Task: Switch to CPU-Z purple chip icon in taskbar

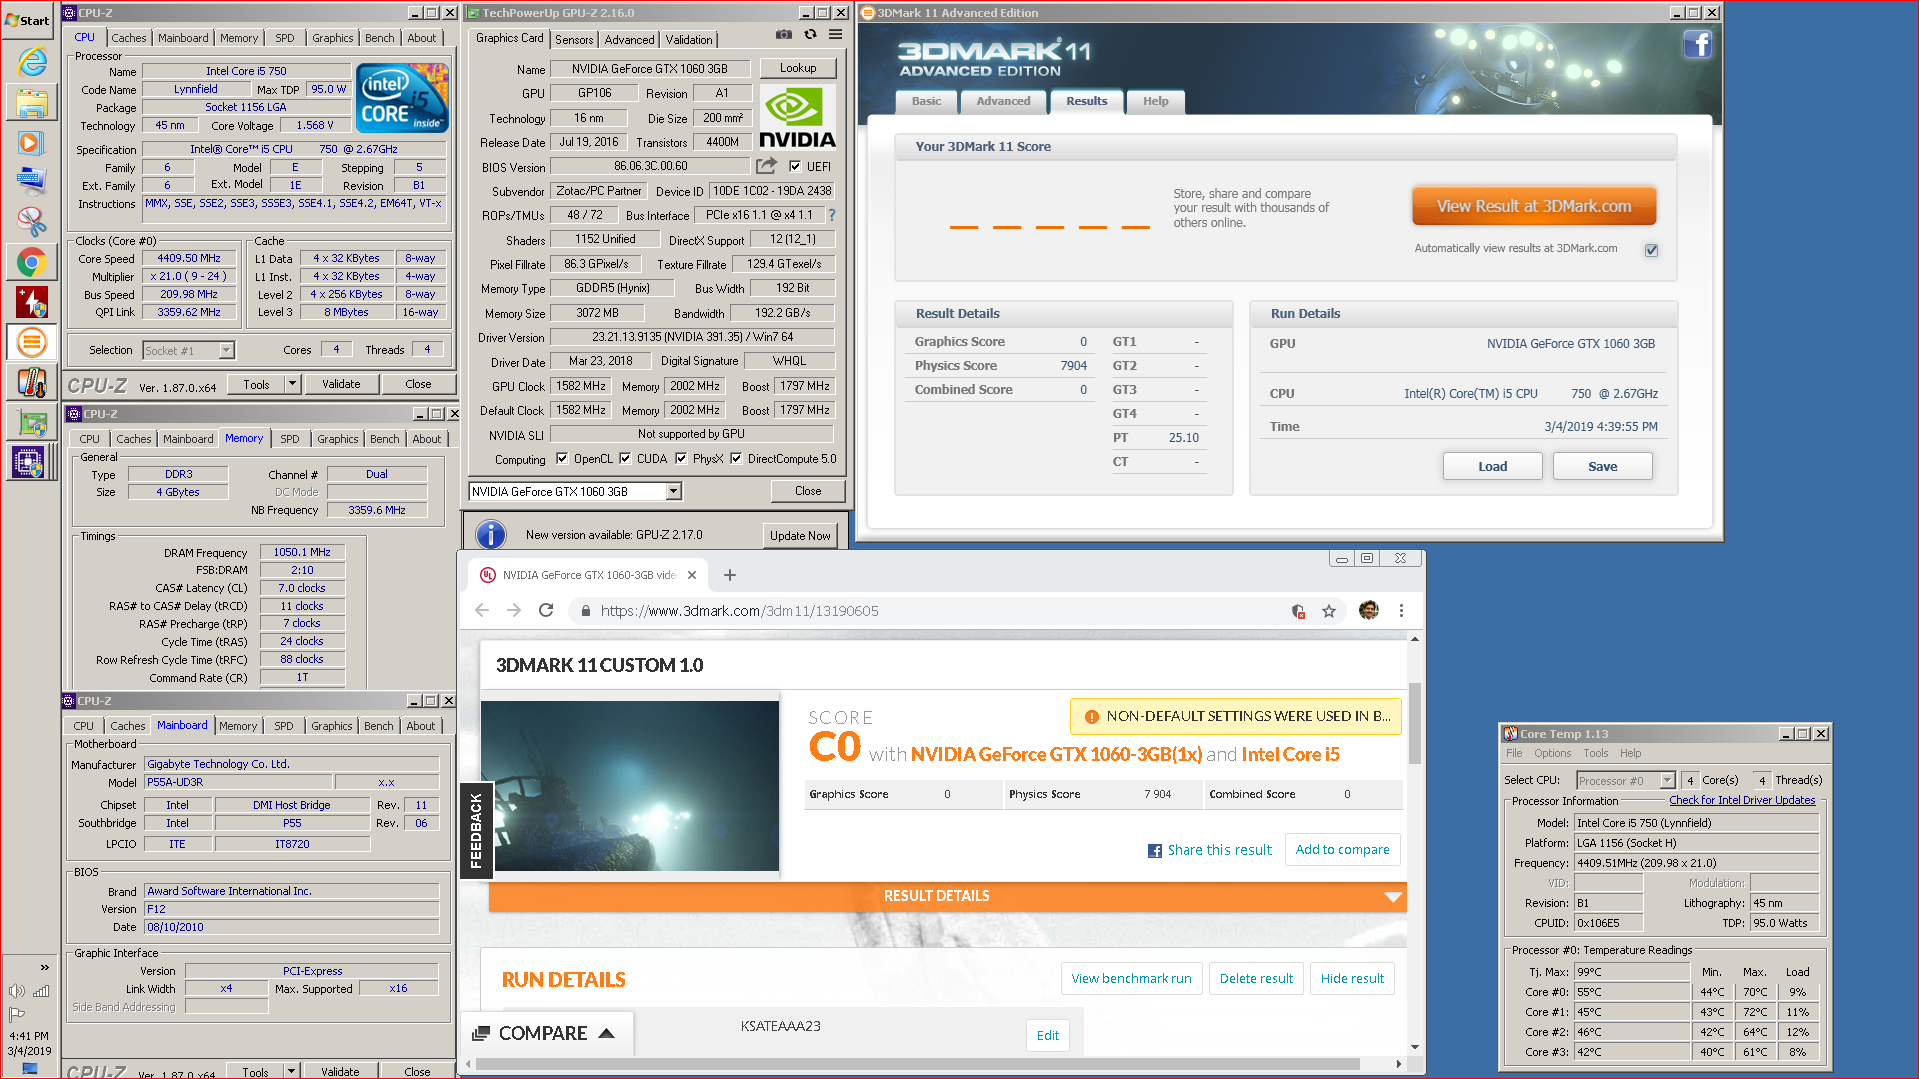Action: tap(28, 462)
